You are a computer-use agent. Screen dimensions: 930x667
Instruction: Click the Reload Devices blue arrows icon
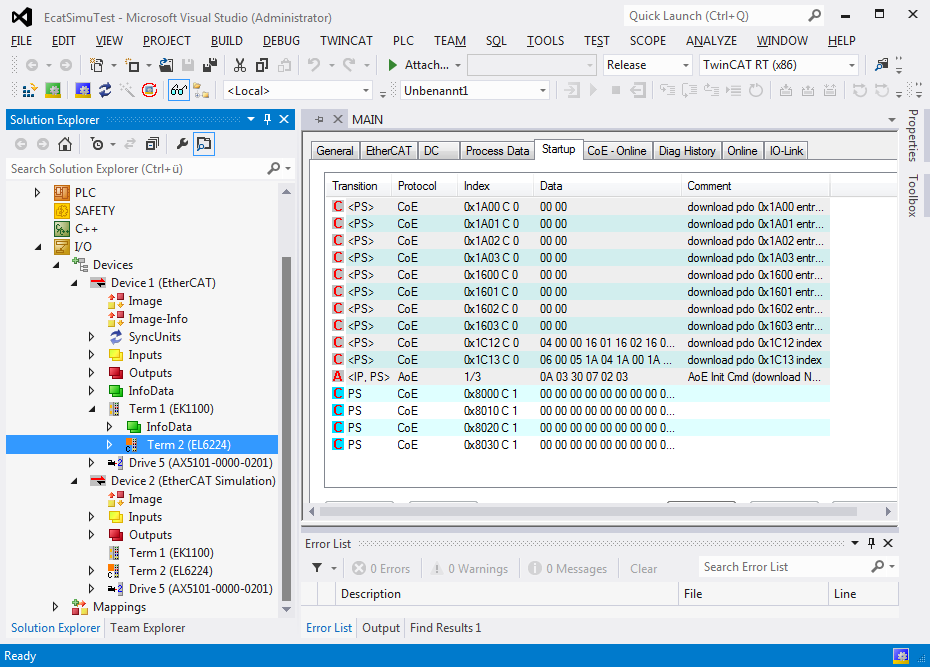click(x=105, y=91)
